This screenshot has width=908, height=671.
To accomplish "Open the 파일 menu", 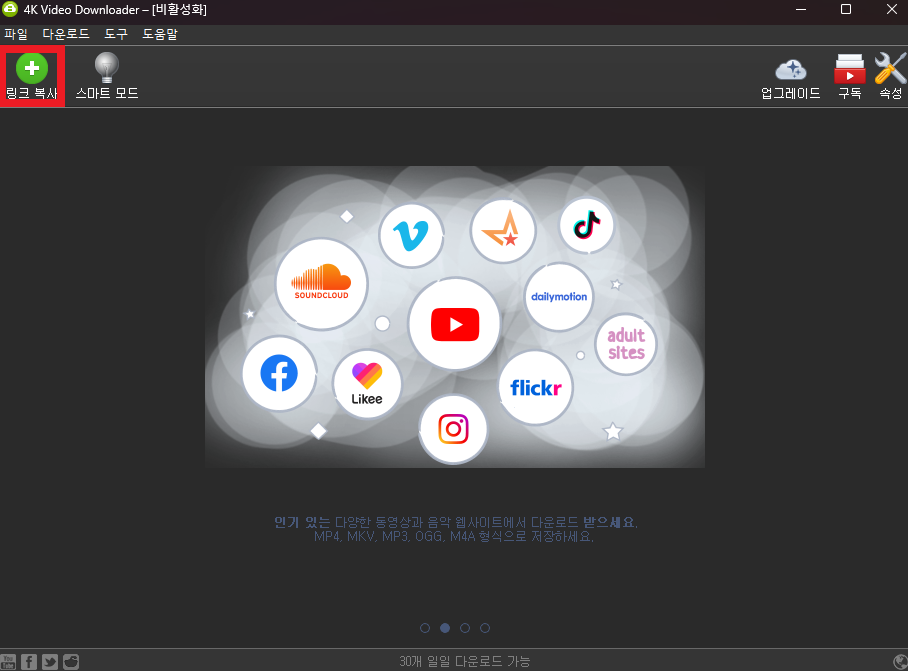I will (x=16, y=34).
